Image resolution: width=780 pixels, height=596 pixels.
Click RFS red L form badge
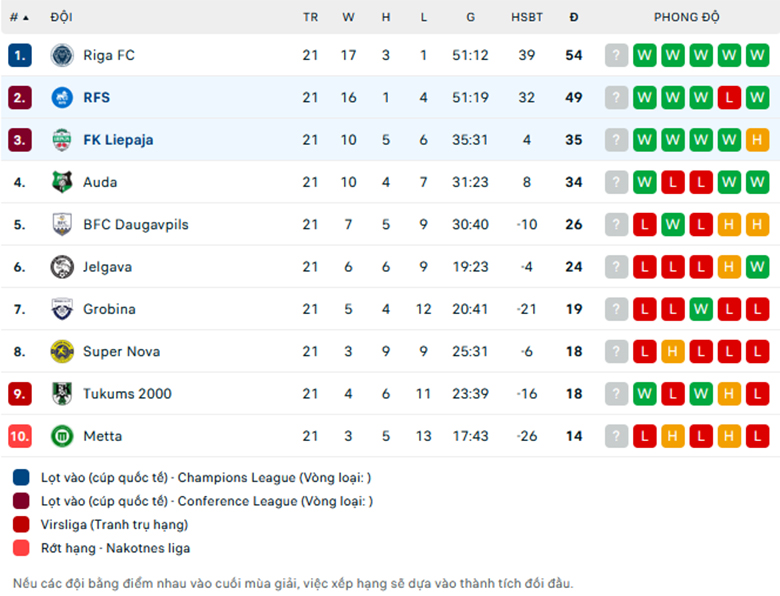[729, 98]
